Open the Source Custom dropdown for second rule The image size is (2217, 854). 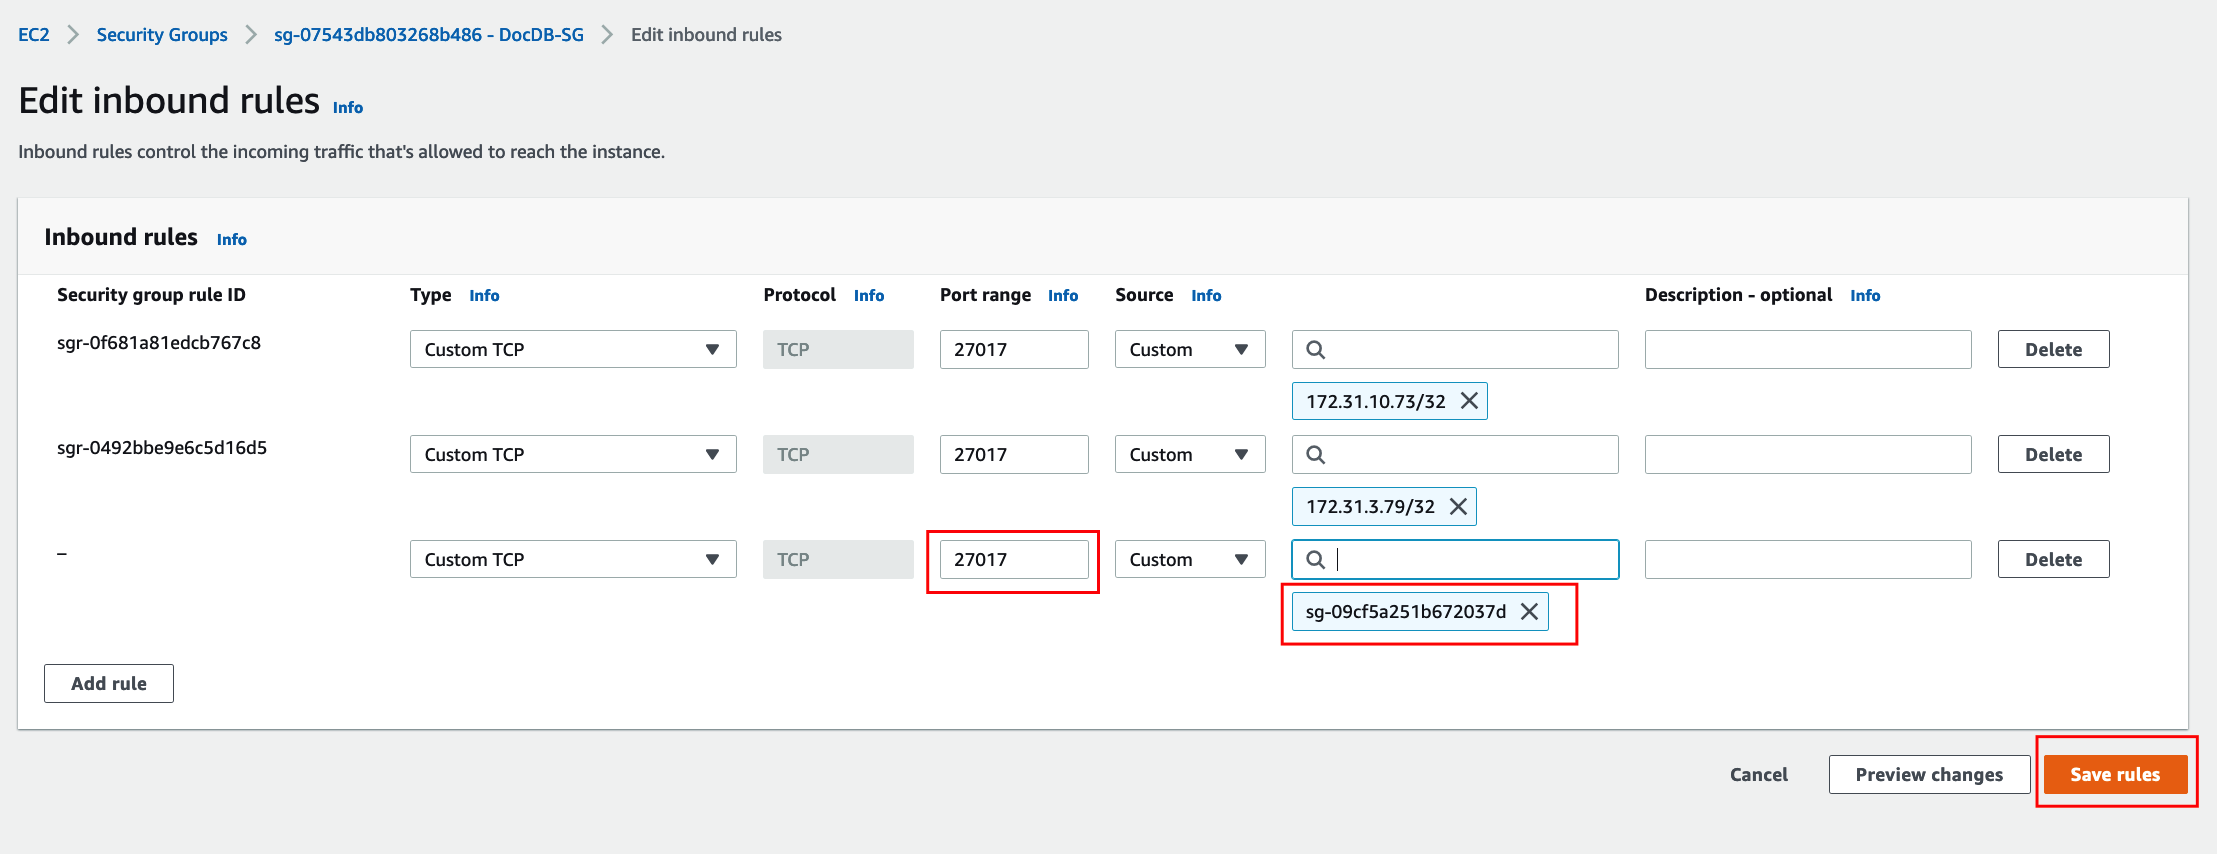point(1189,455)
